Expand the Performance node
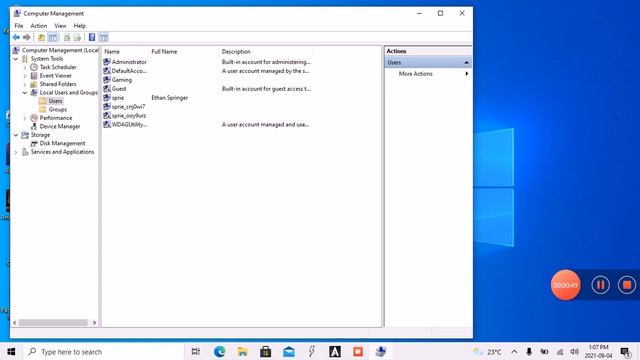Viewport: 640px width, 360px height. 25,118
